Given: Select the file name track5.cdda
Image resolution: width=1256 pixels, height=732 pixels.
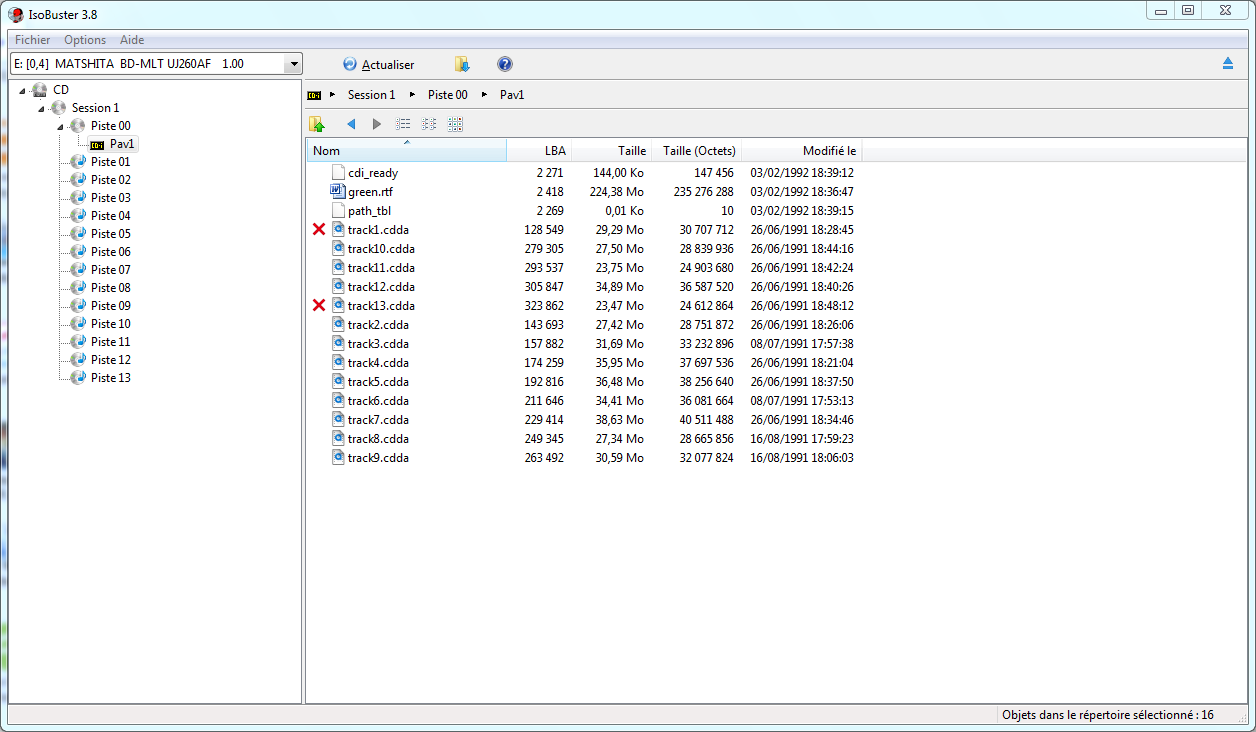Looking at the screenshot, I should pyautogui.click(x=378, y=382).
